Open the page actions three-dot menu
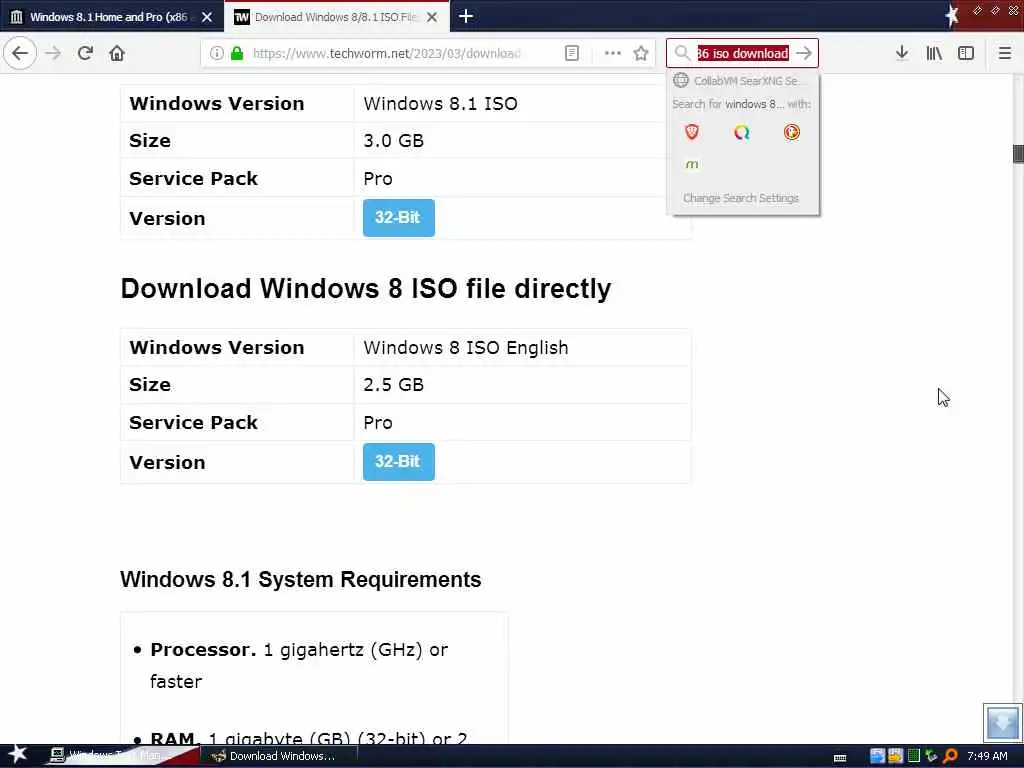1024x768 pixels. tap(612, 53)
